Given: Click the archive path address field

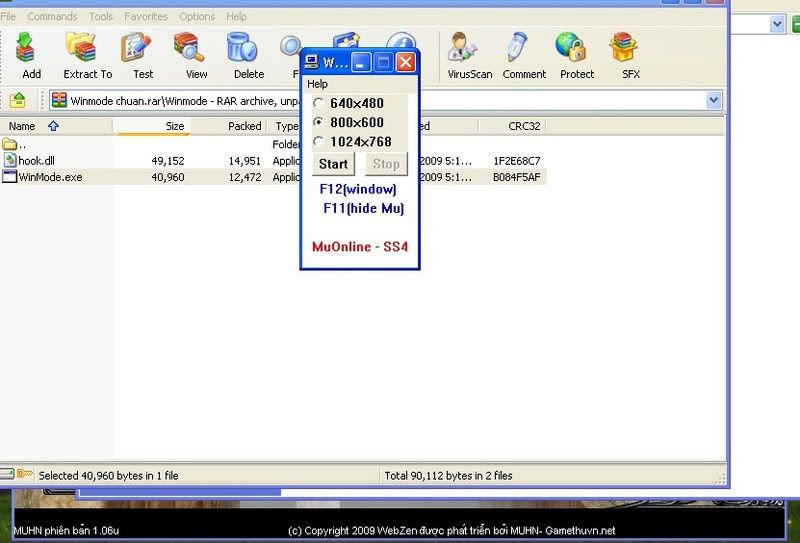Looking at the screenshot, I should coord(386,100).
